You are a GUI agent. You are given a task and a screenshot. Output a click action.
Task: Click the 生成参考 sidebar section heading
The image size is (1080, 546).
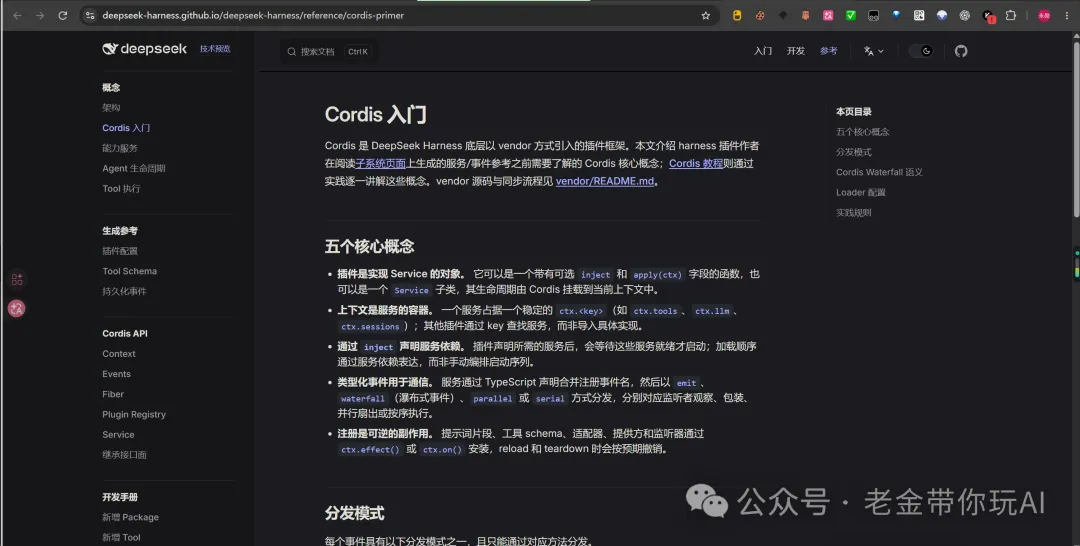(x=120, y=231)
